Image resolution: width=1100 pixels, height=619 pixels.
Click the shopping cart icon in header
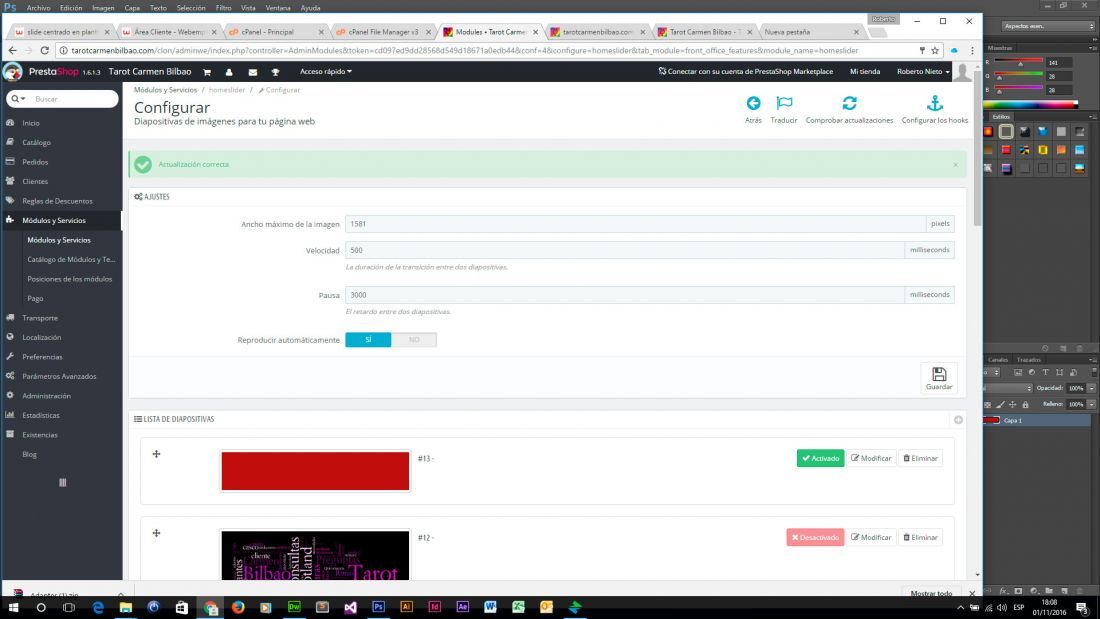pos(207,72)
